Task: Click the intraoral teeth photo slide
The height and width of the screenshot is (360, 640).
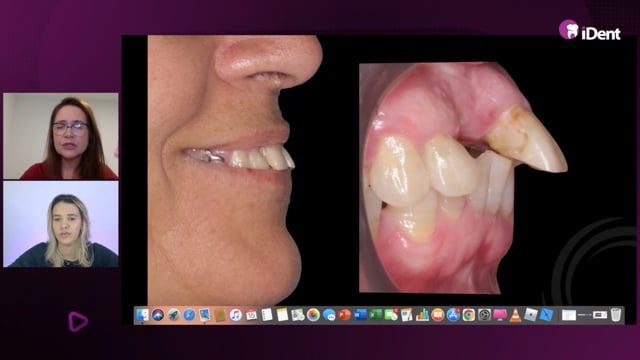Action: 463,178
